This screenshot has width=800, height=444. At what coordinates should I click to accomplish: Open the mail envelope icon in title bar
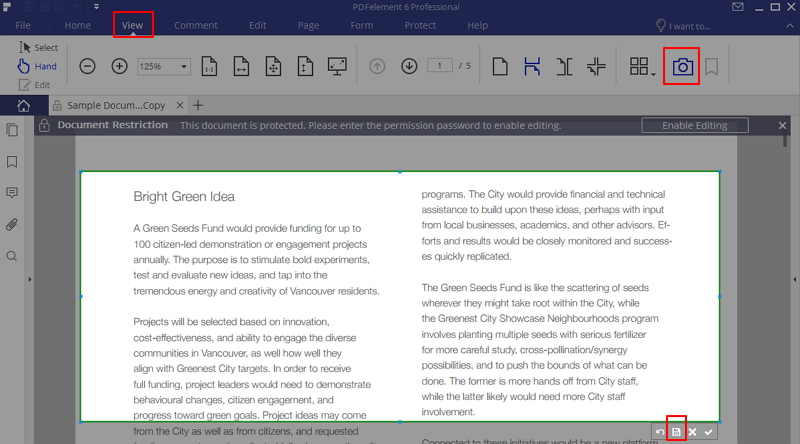[x=738, y=7]
